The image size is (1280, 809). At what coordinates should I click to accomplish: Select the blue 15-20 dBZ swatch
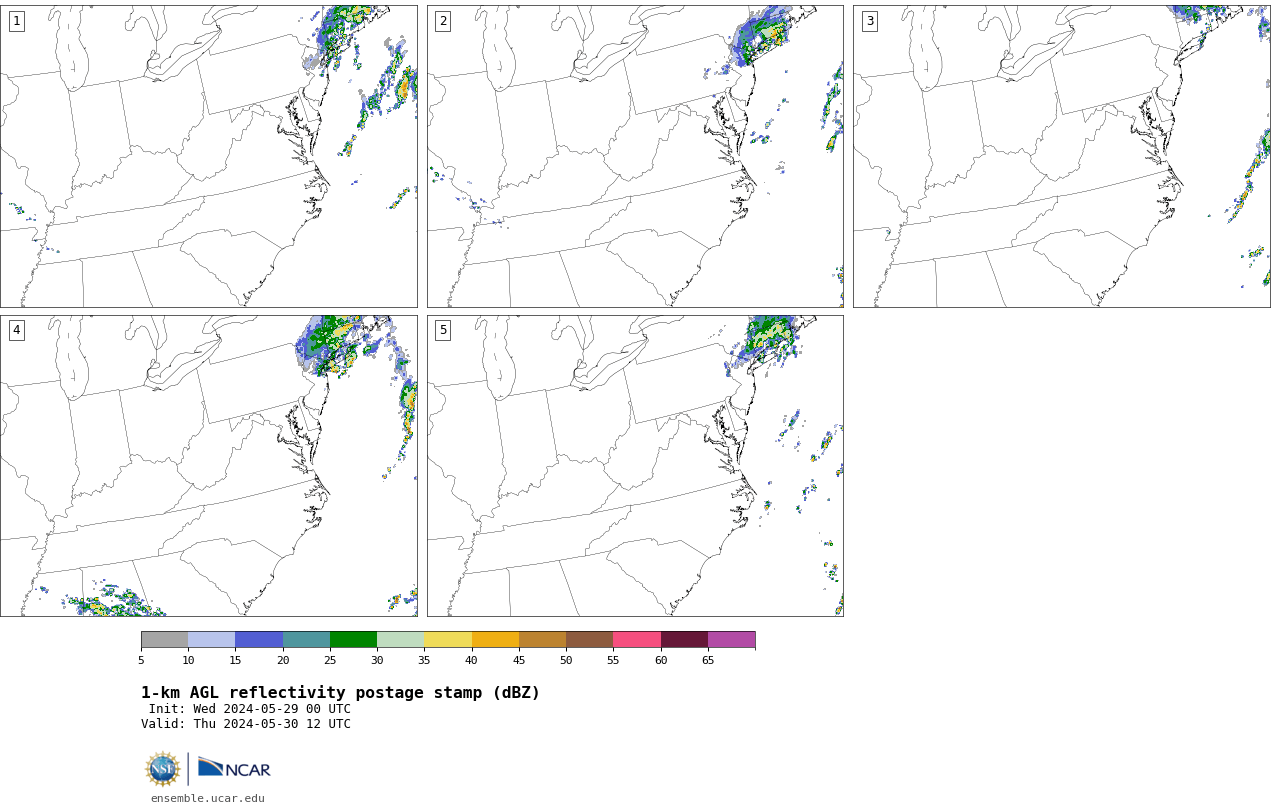pyautogui.click(x=259, y=640)
